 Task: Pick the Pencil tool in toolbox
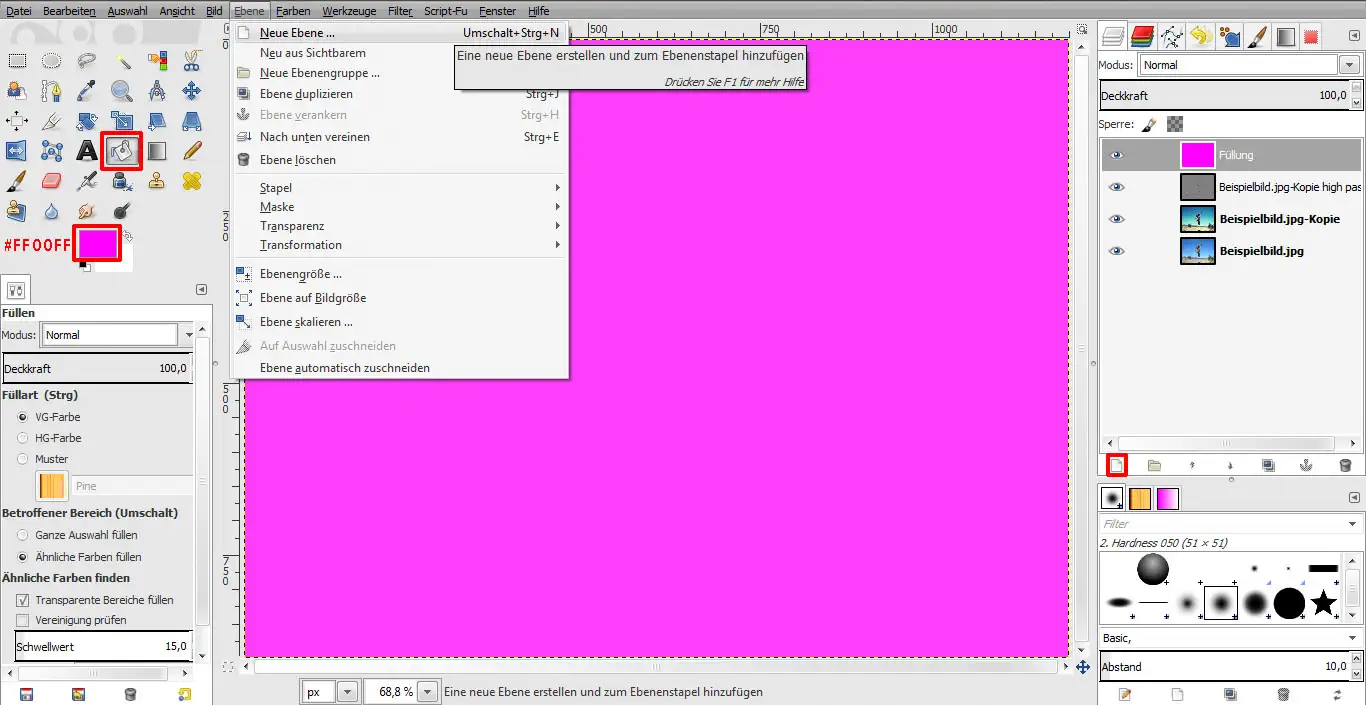pos(192,151)
